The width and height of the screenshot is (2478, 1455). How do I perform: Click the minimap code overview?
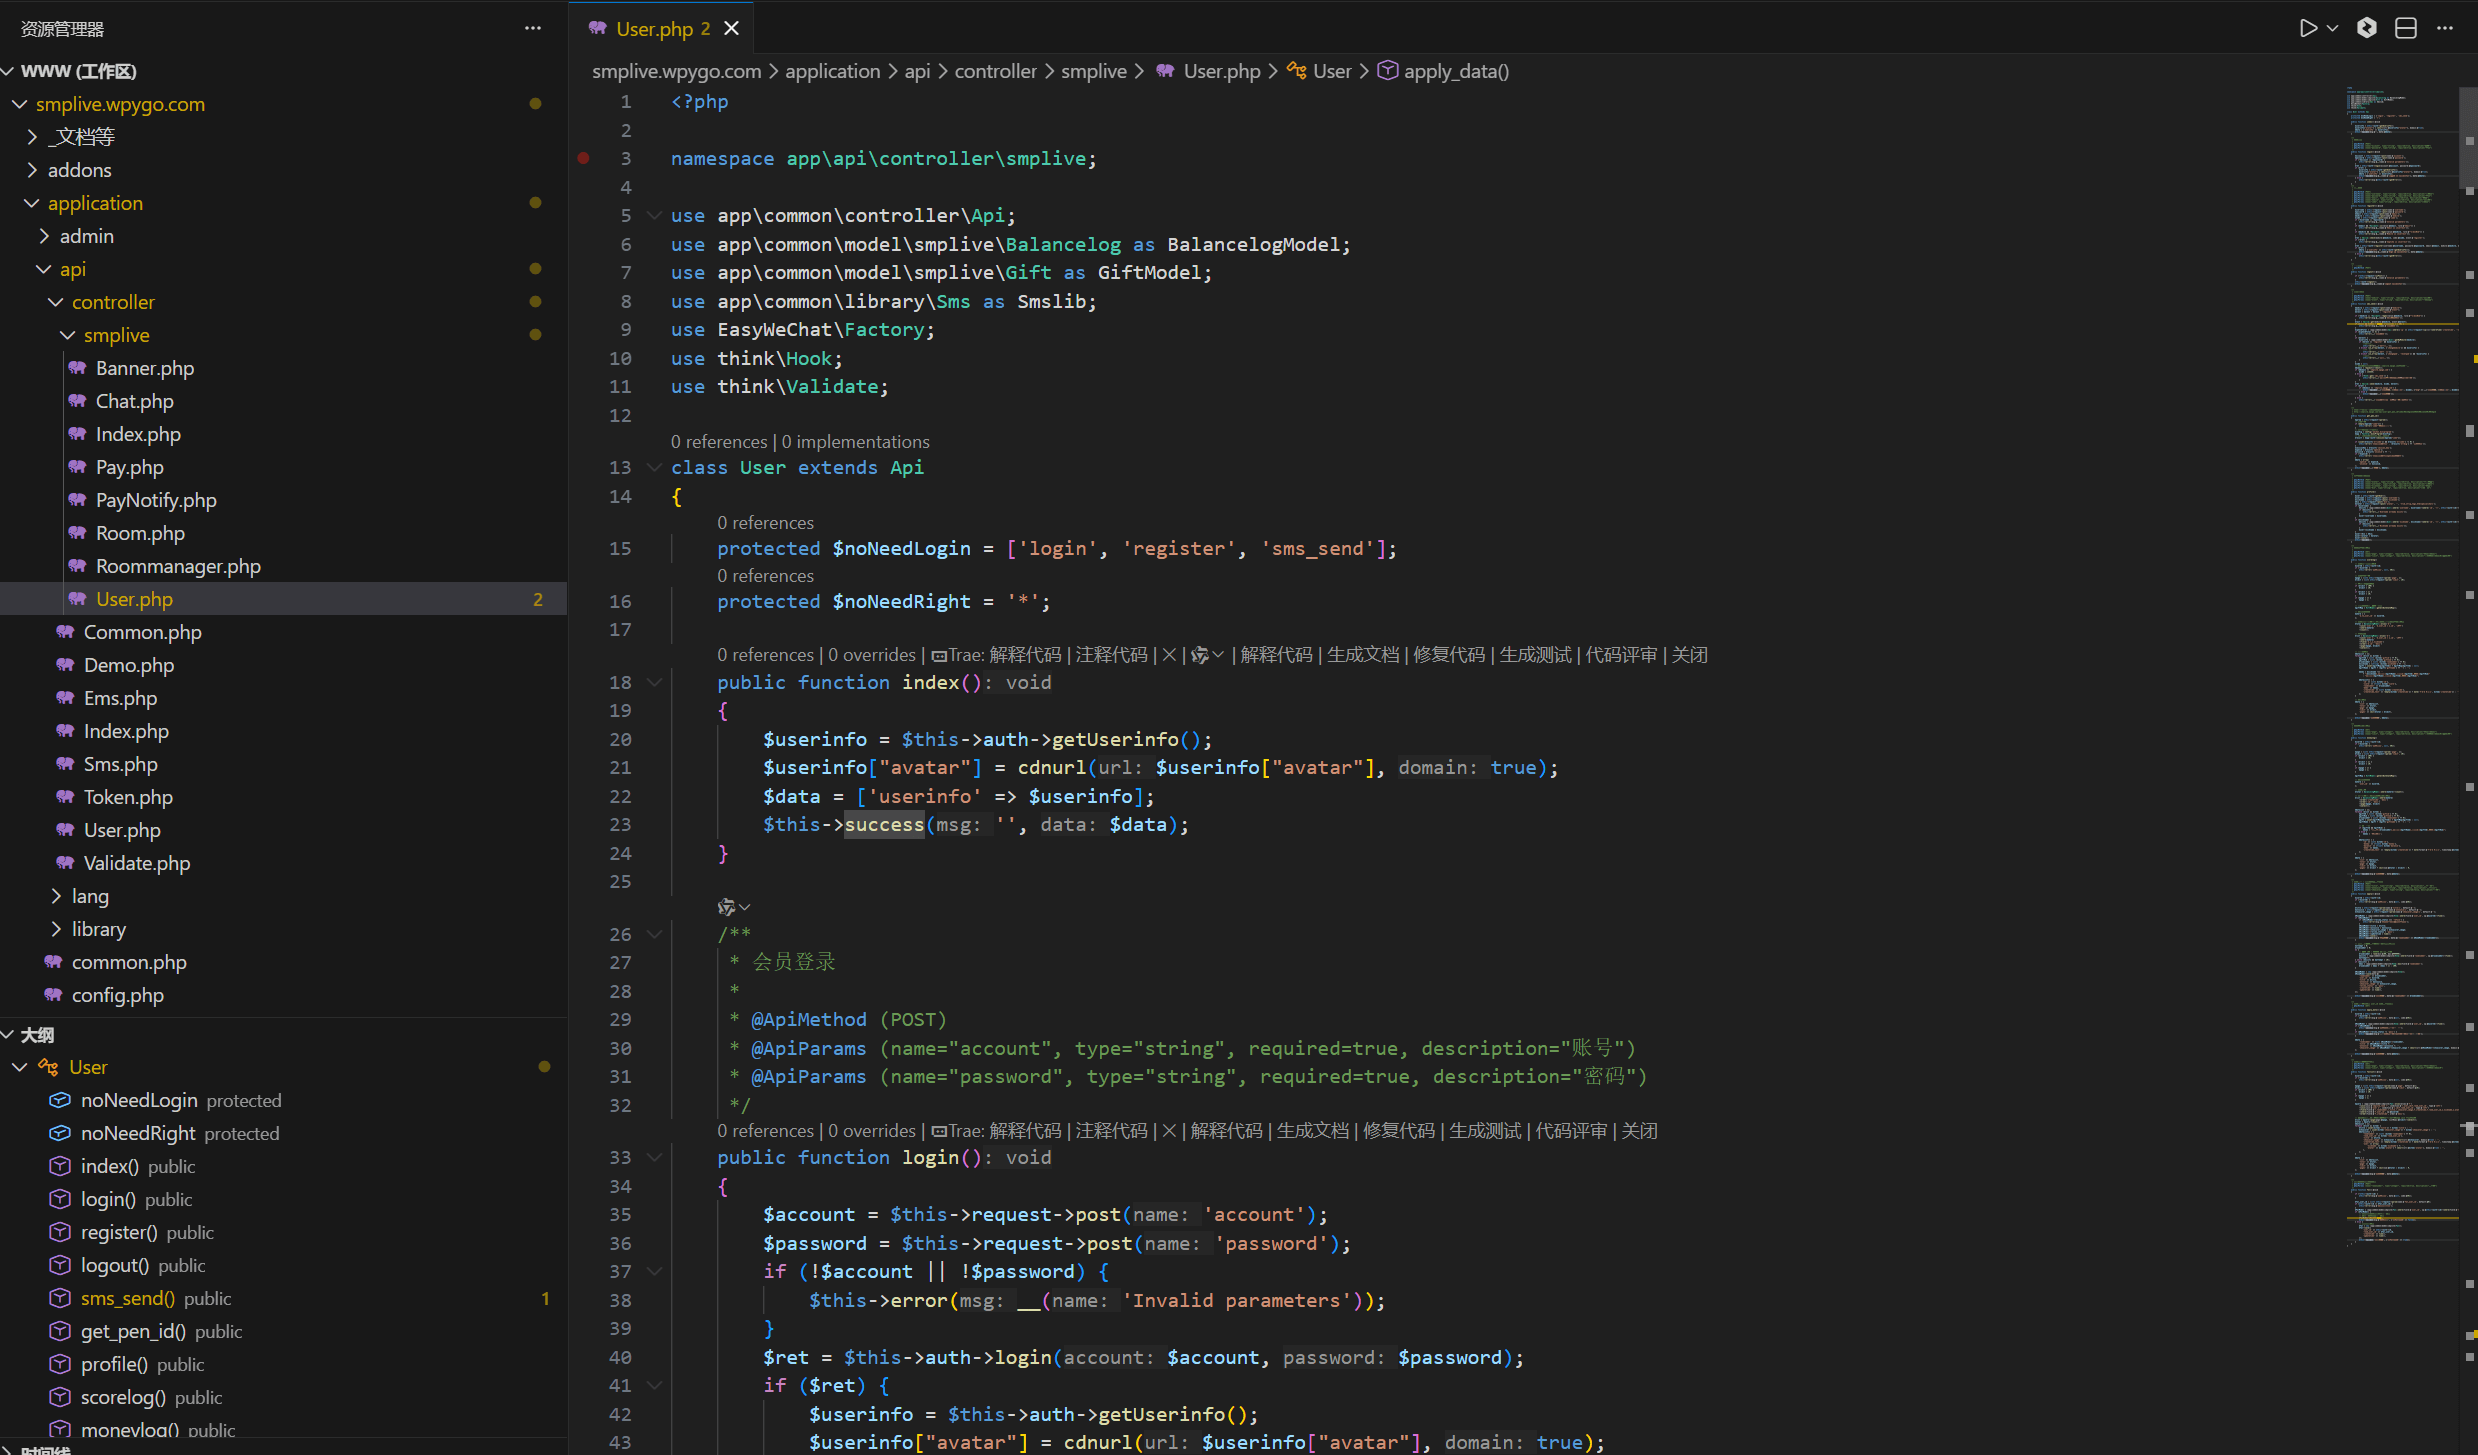pyautogui.click(x=2400, y=600)
